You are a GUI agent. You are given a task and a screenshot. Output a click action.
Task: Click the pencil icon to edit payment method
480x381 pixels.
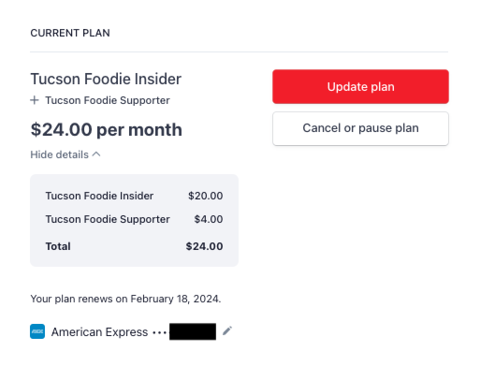click(227, 331)
